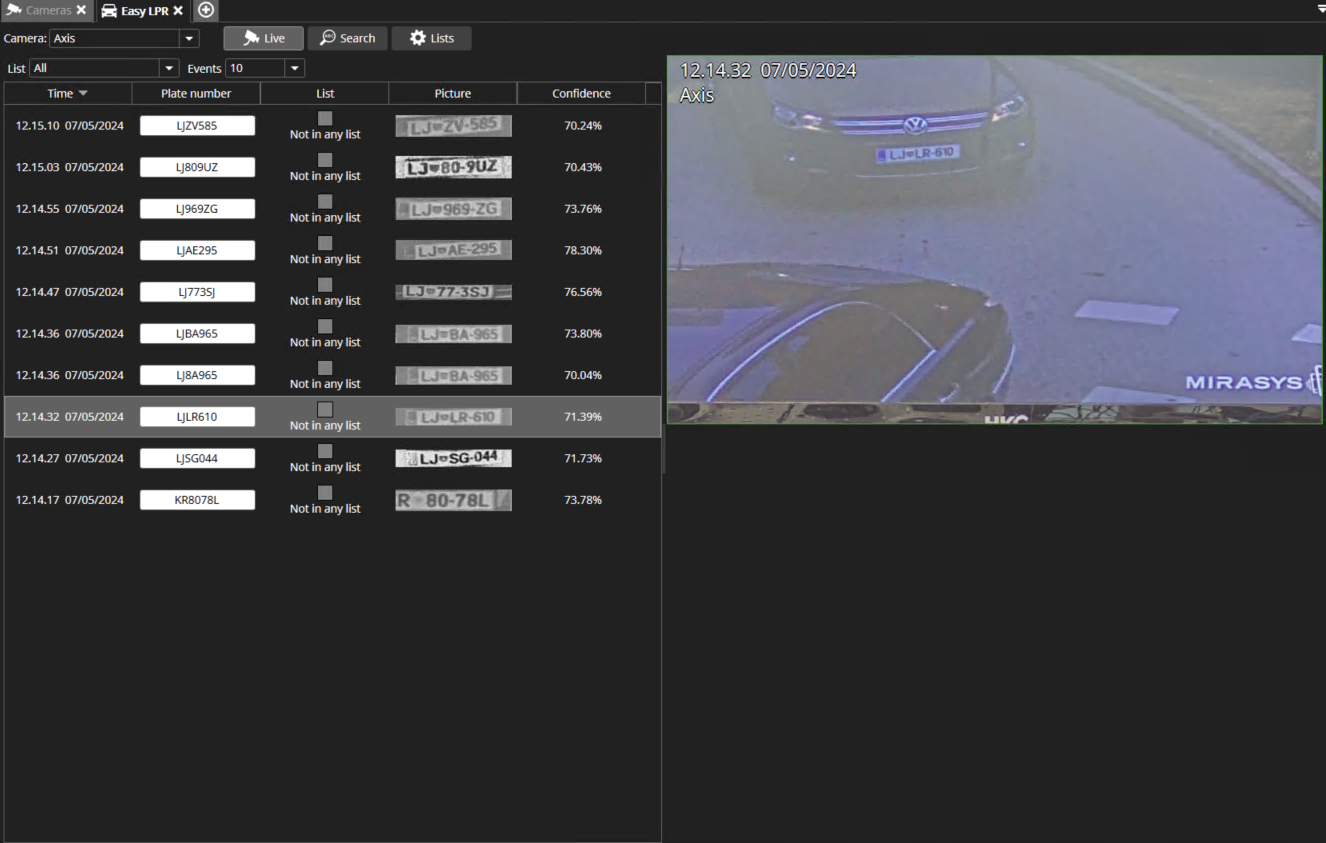Click the camera icon on Cameras tab
This screenshot has height=843, width=1326.
(x=13, y=10)
